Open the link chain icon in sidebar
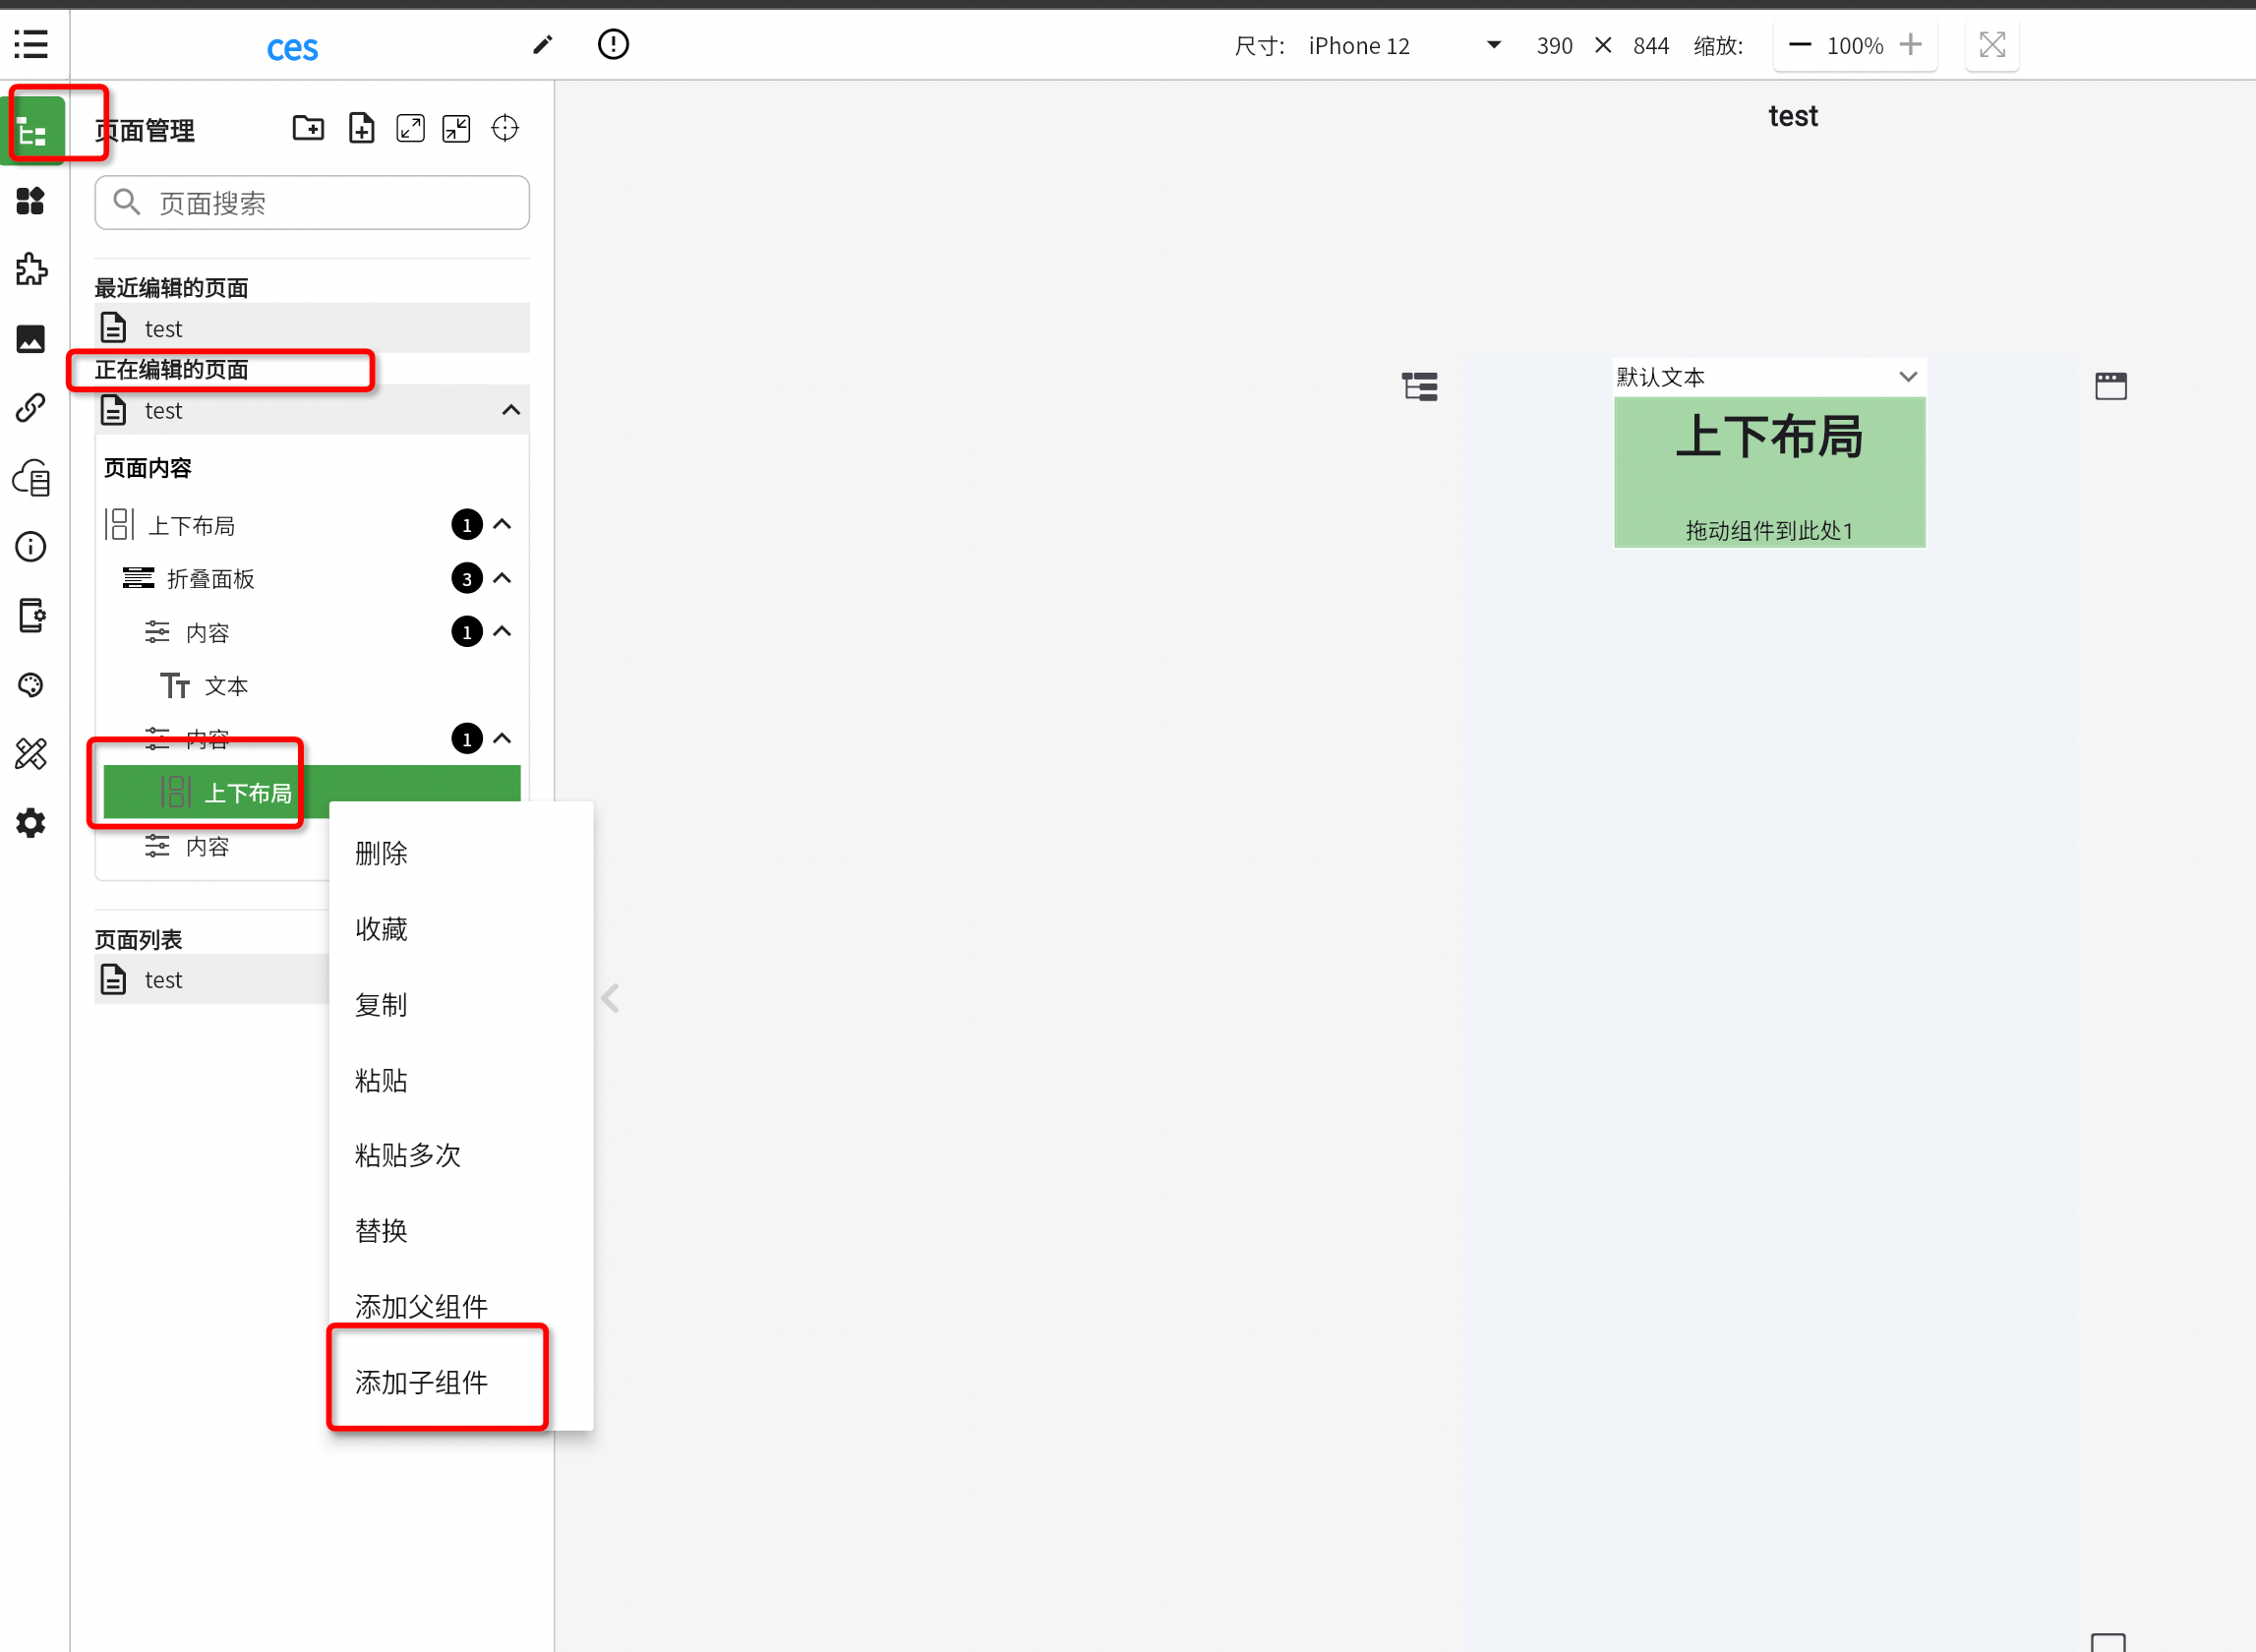 (31, 408)
